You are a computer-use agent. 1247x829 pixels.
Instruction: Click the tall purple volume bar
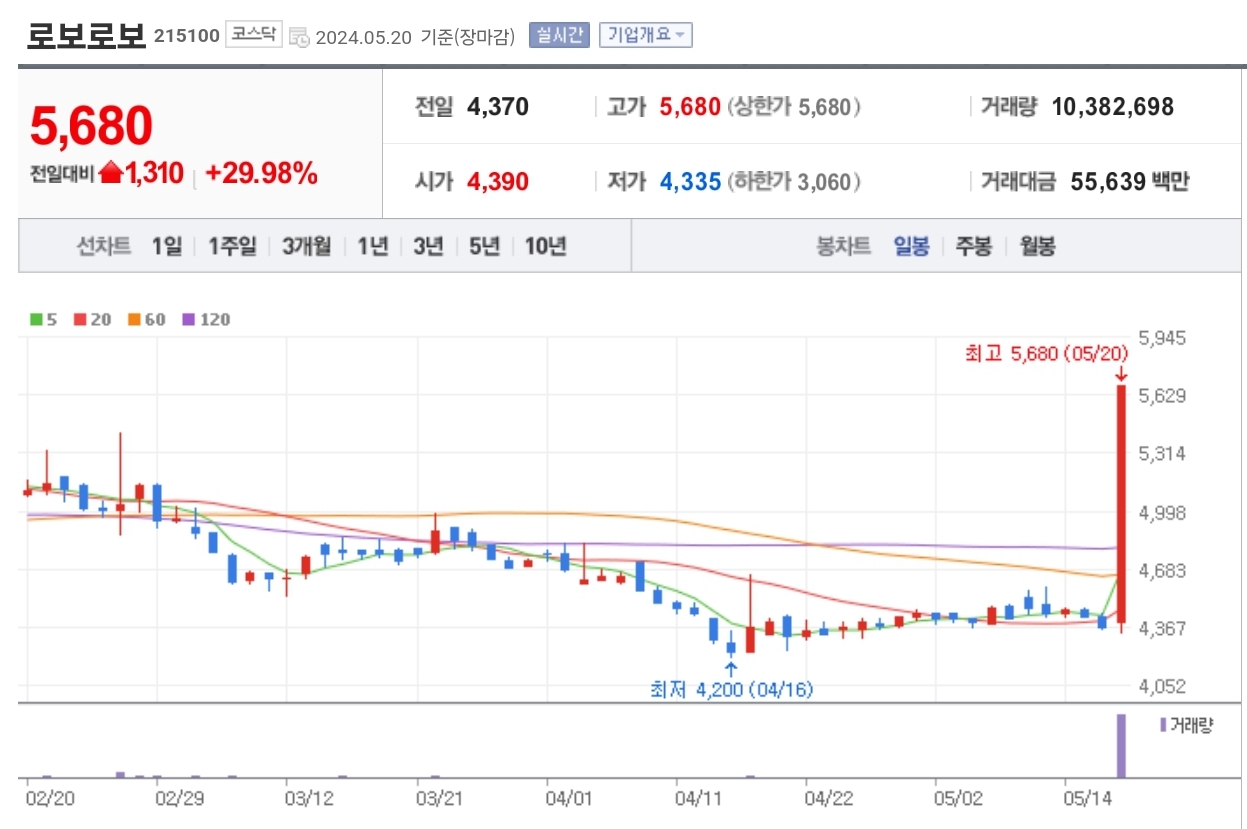[x=1121, y=745]
